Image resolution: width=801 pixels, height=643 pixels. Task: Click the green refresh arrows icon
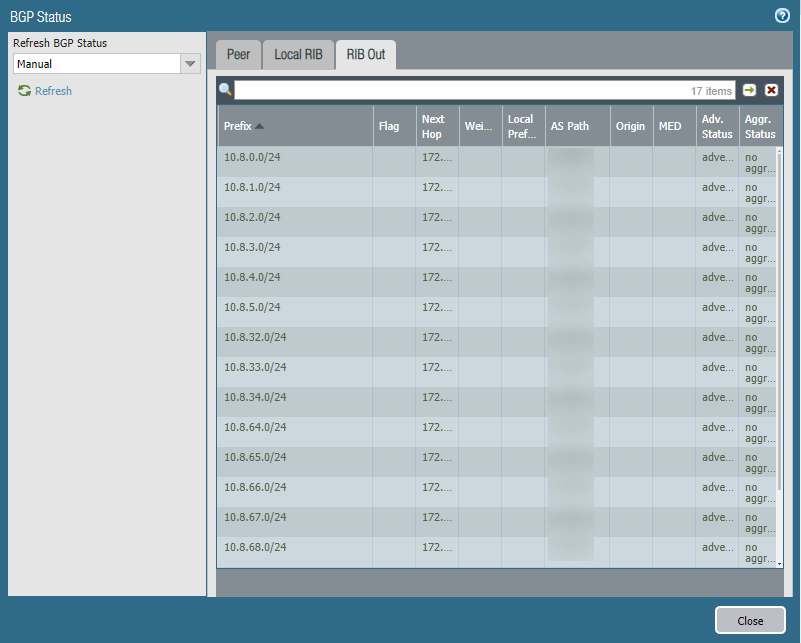coord(24,91)
